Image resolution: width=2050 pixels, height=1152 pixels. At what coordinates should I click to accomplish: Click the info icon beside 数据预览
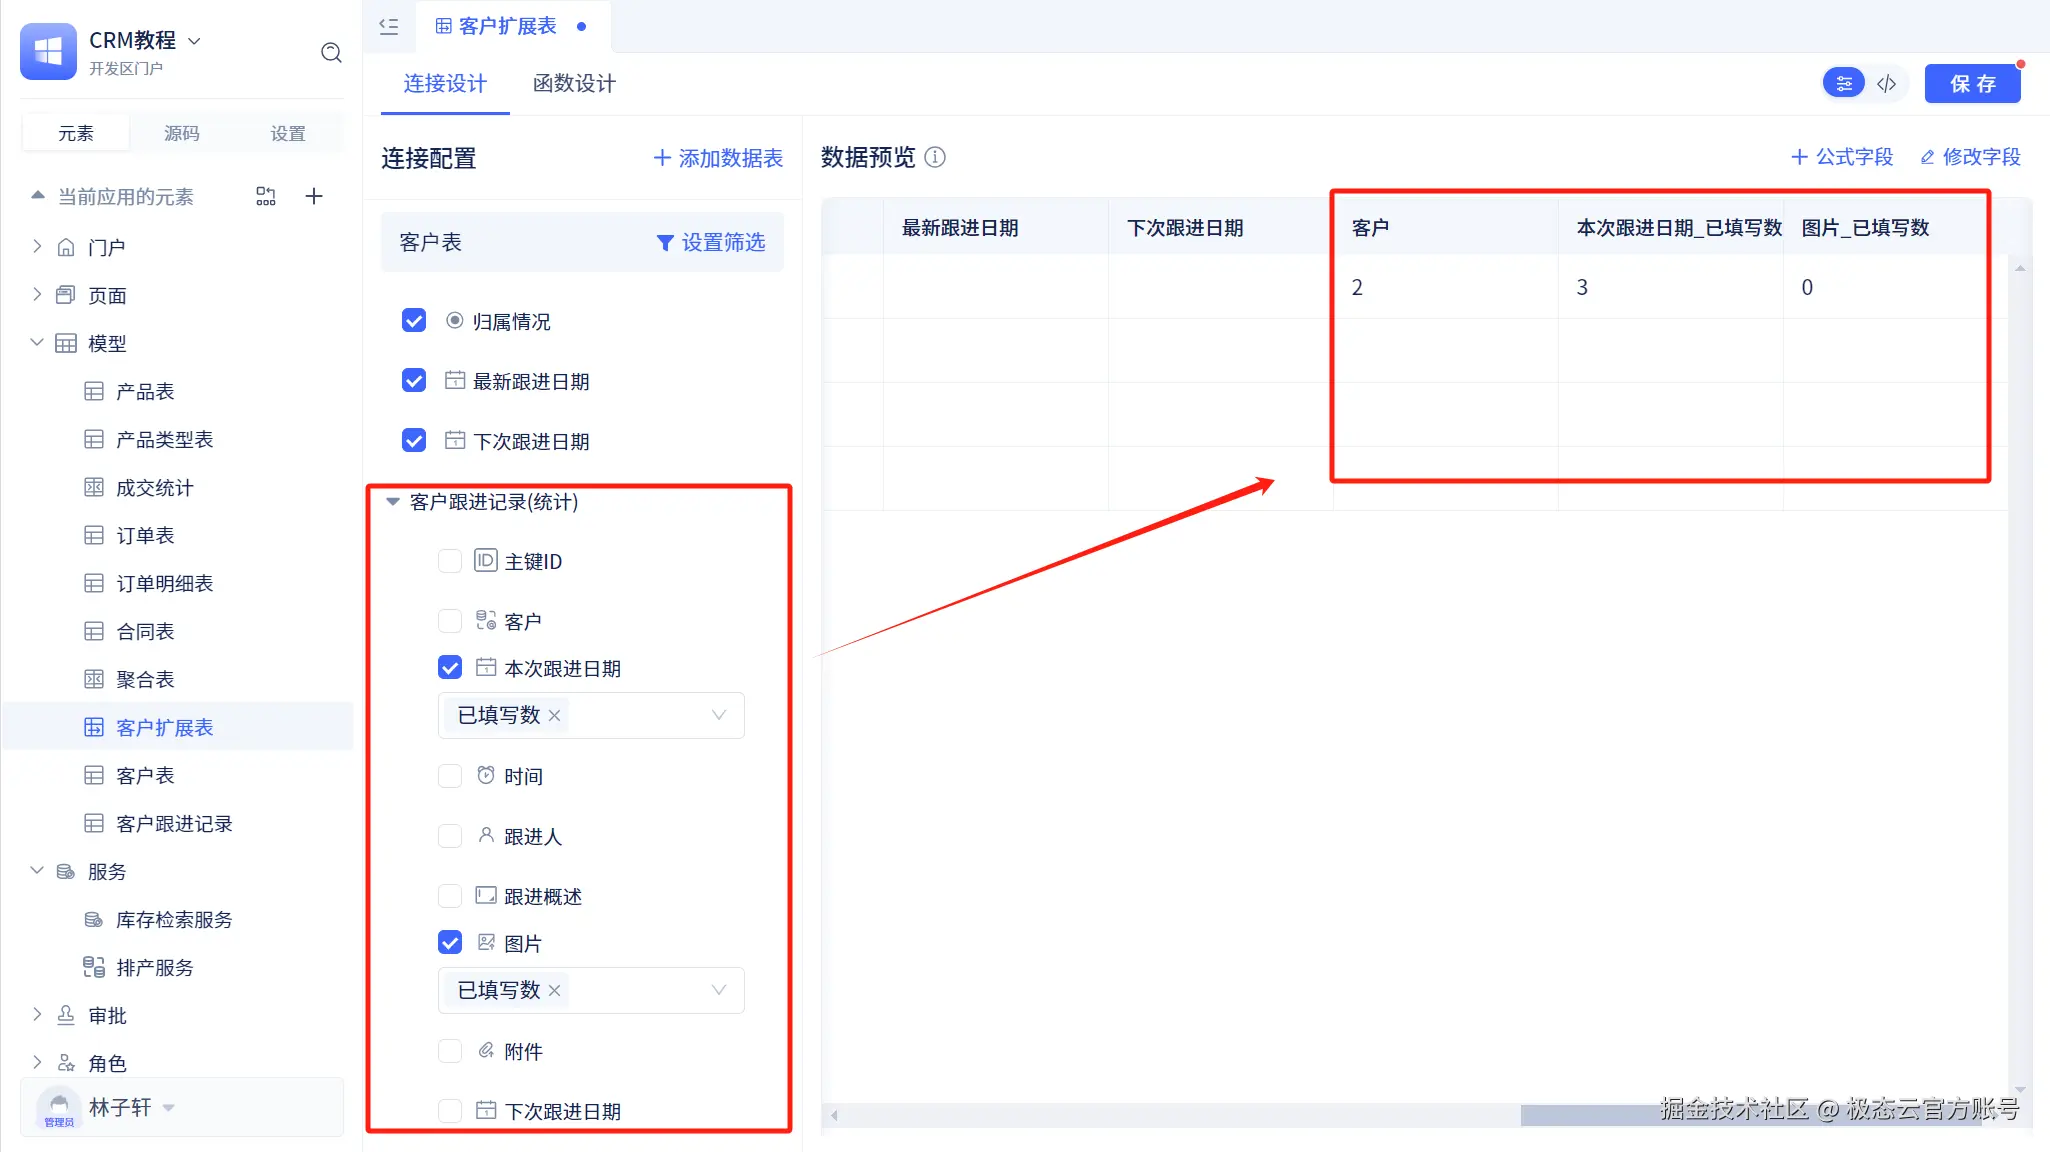click(x=935, y=157)
